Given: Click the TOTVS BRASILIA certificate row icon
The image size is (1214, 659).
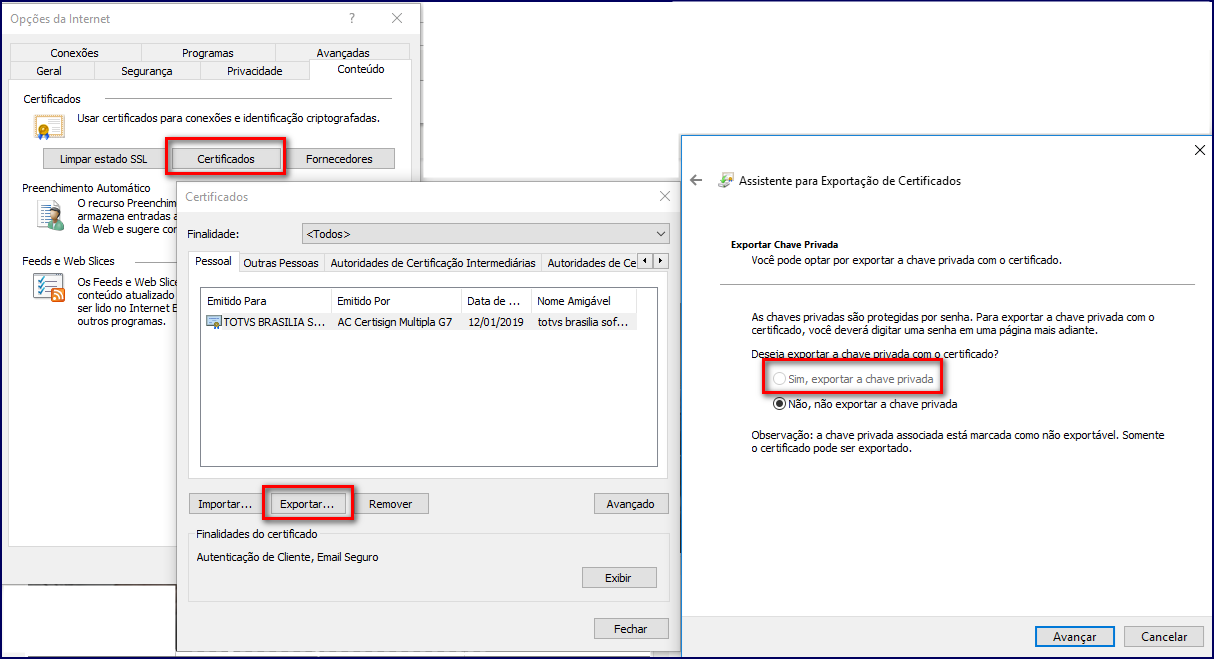Looking at the screenshot, I should (214, 322).
